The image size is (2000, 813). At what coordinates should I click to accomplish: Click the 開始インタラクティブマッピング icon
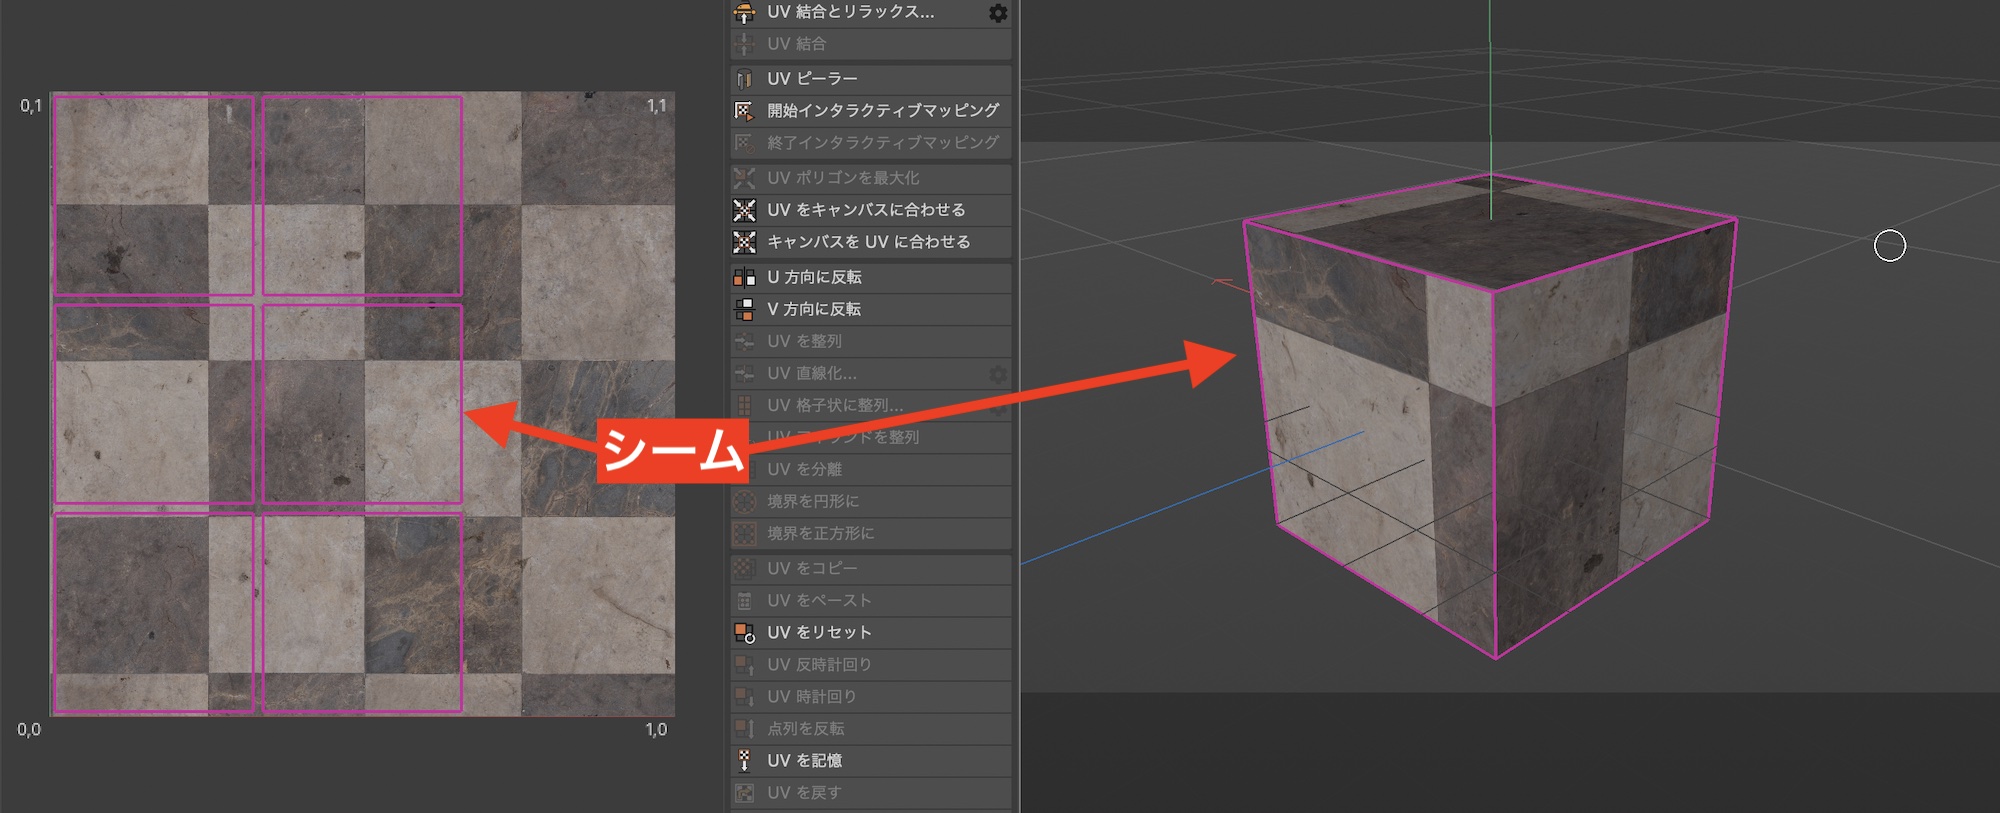pos(744,111)
